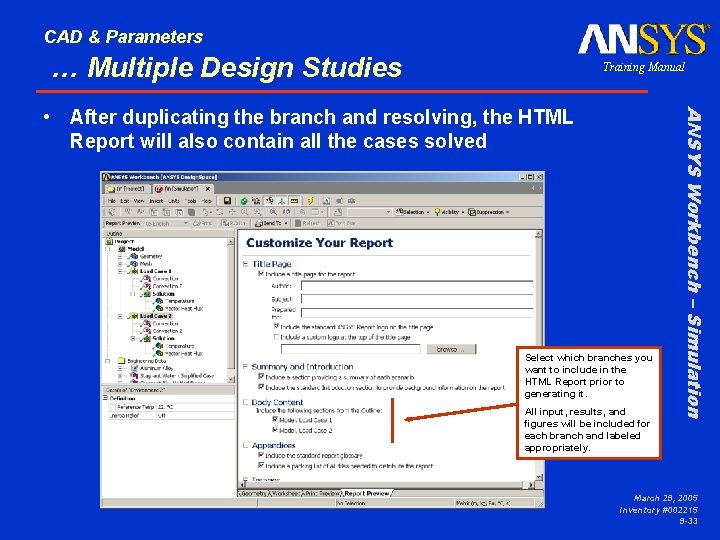Click the Geometry icon in the outline tree

[134, 256]
